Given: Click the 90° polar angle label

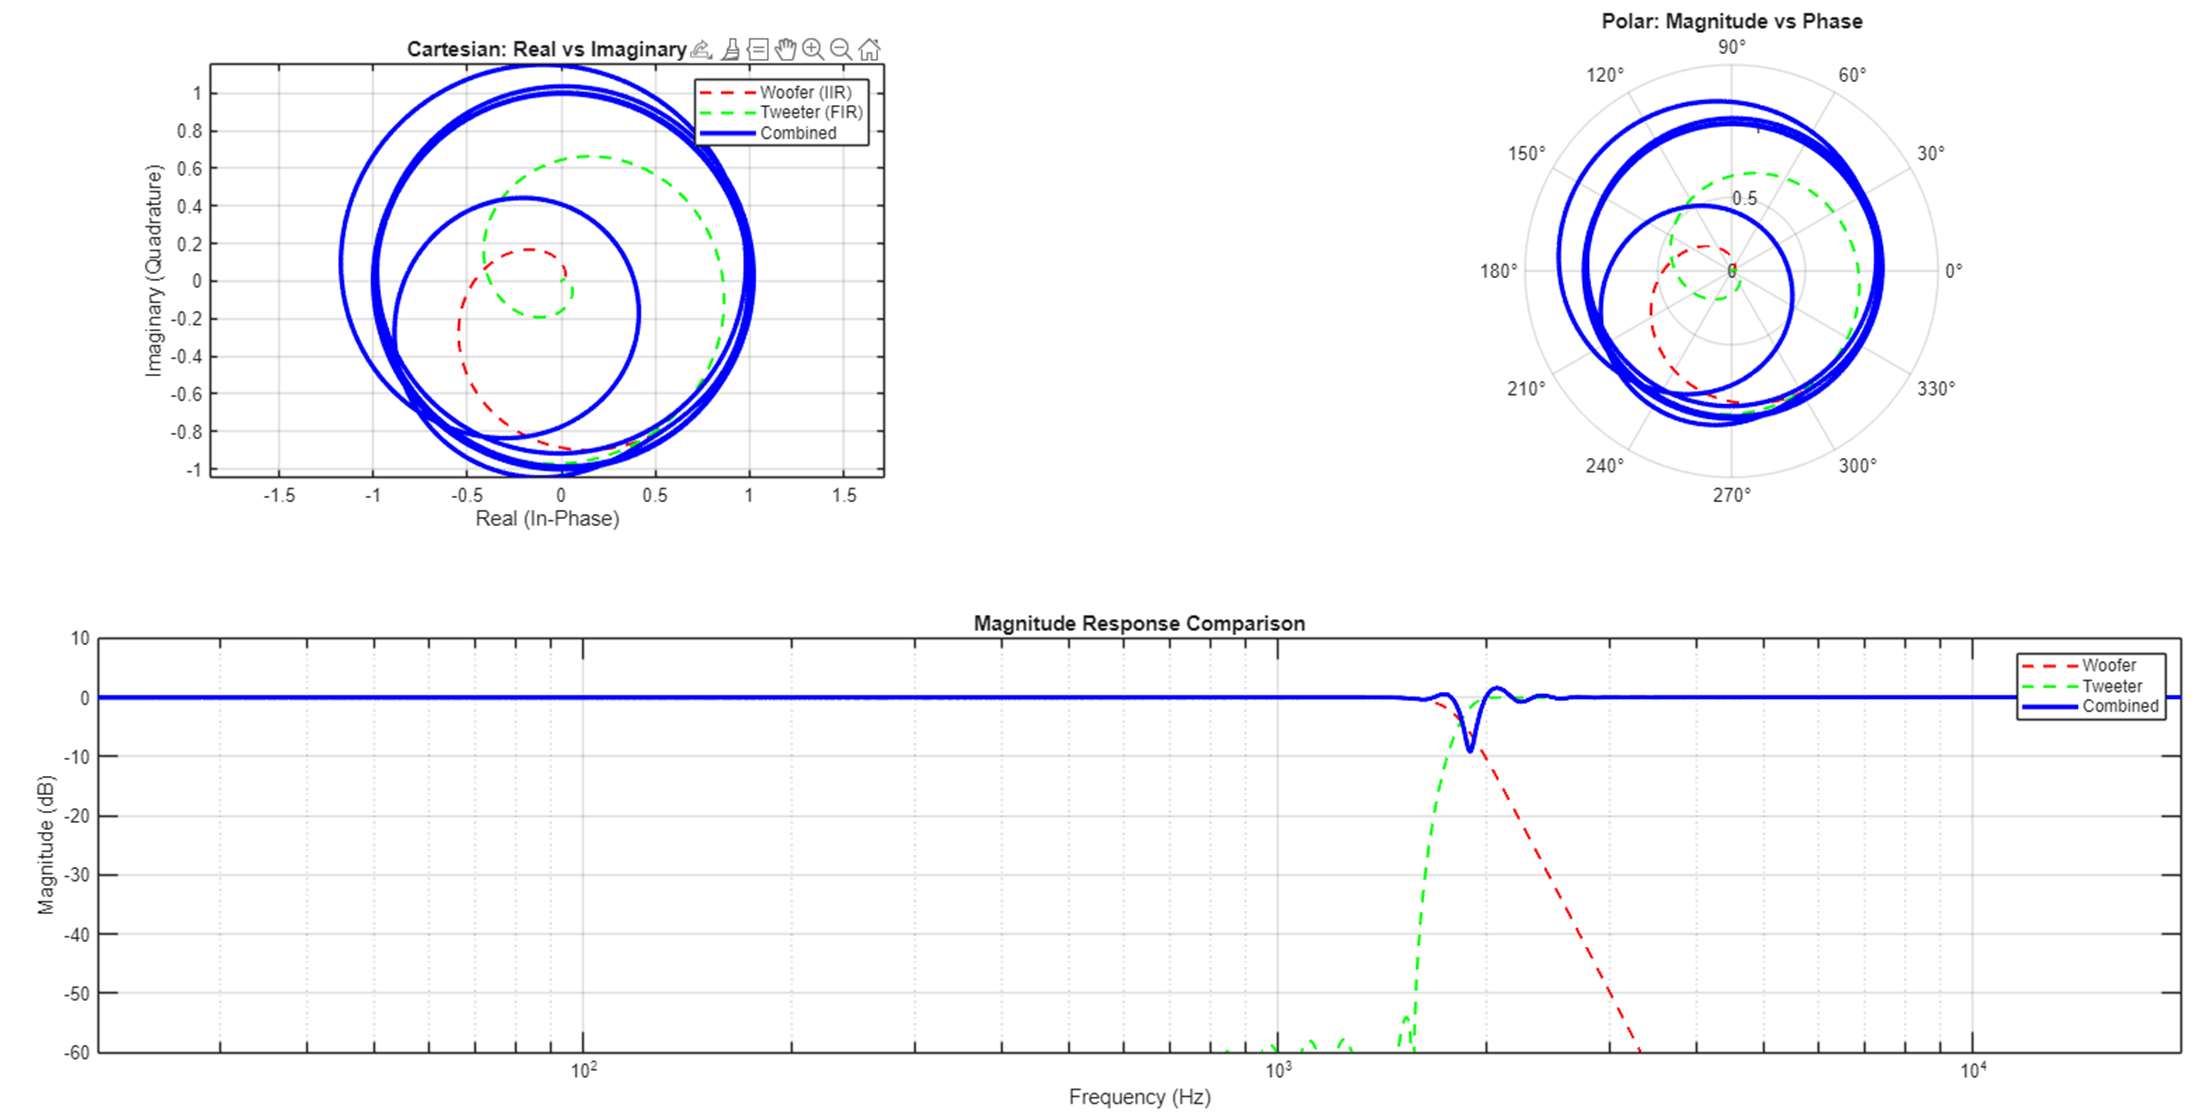Looking at the screenshot, I should [1732, 47].
